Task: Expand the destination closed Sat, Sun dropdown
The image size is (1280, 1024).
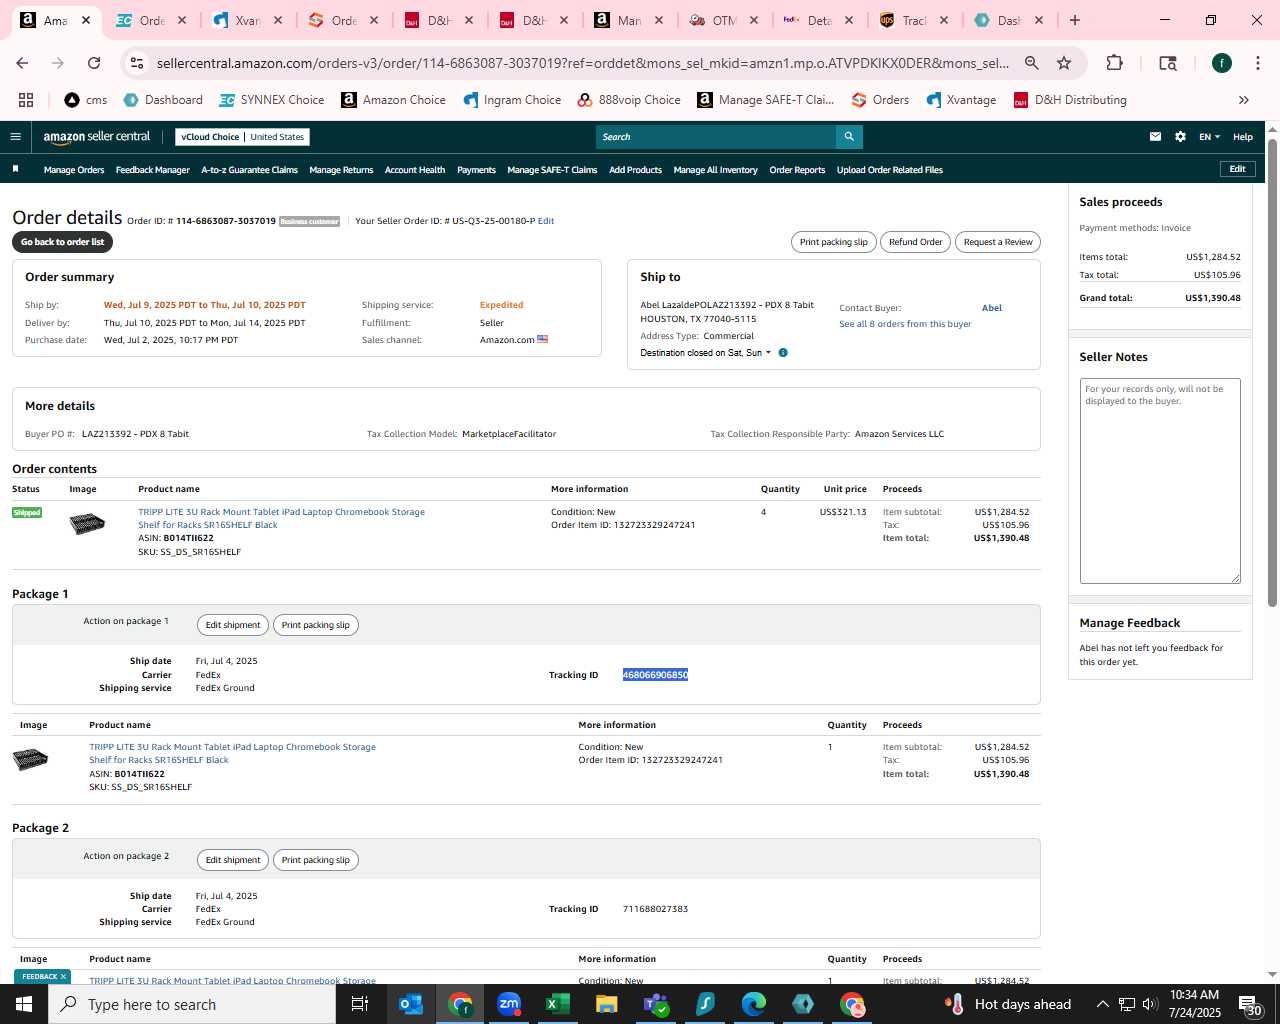Action: pyautogui.click(x=706, y=352)
